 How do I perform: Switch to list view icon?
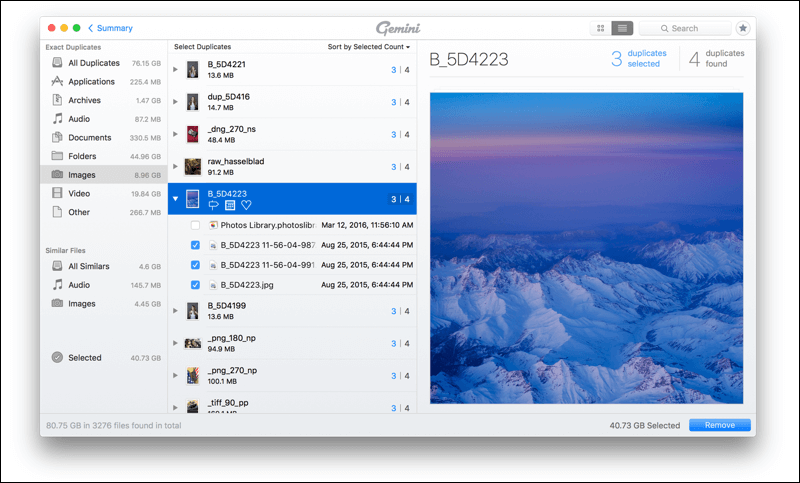(622, 28)
